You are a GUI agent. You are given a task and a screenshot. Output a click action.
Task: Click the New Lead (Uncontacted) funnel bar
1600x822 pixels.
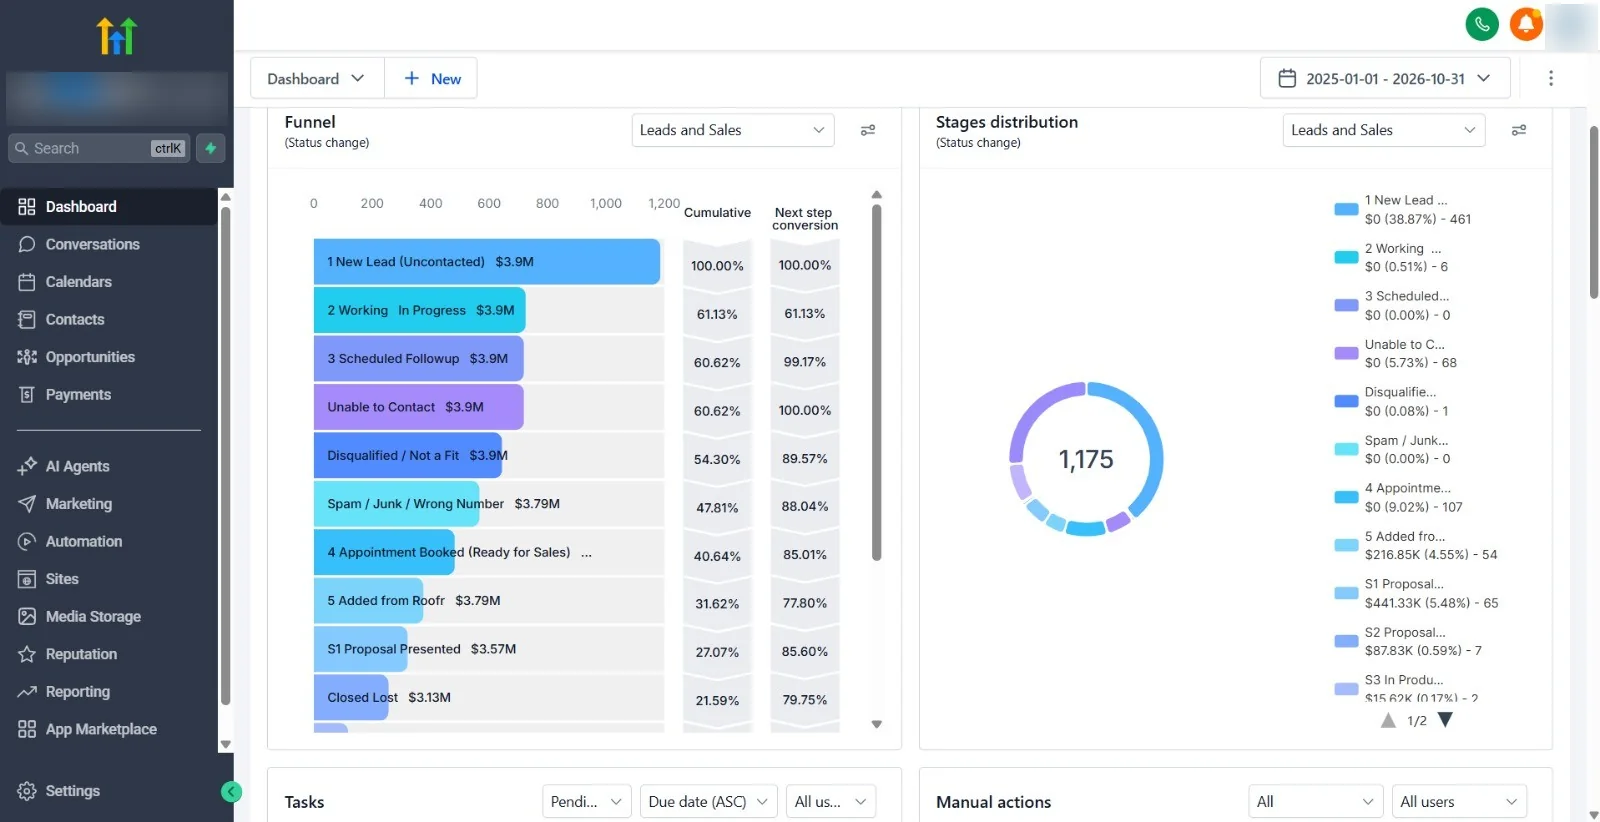487,262
